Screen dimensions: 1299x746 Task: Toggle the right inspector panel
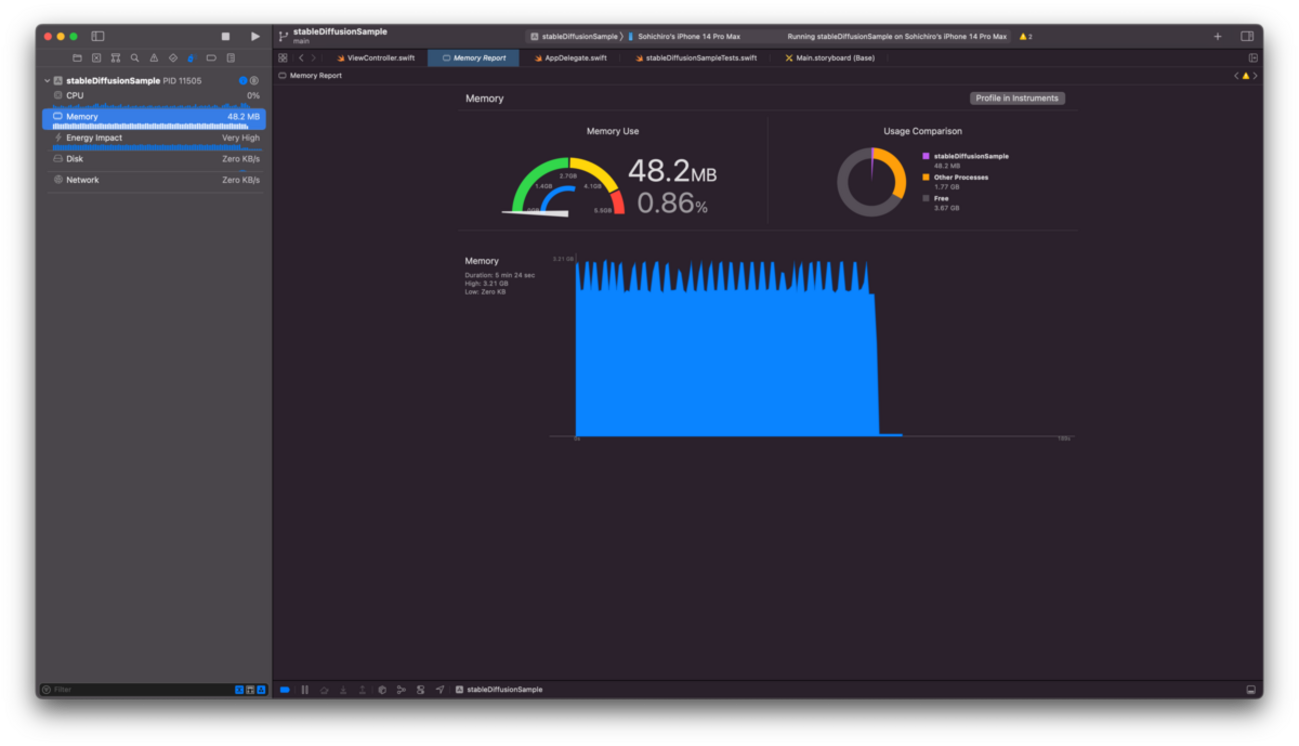click(1247, 36)
